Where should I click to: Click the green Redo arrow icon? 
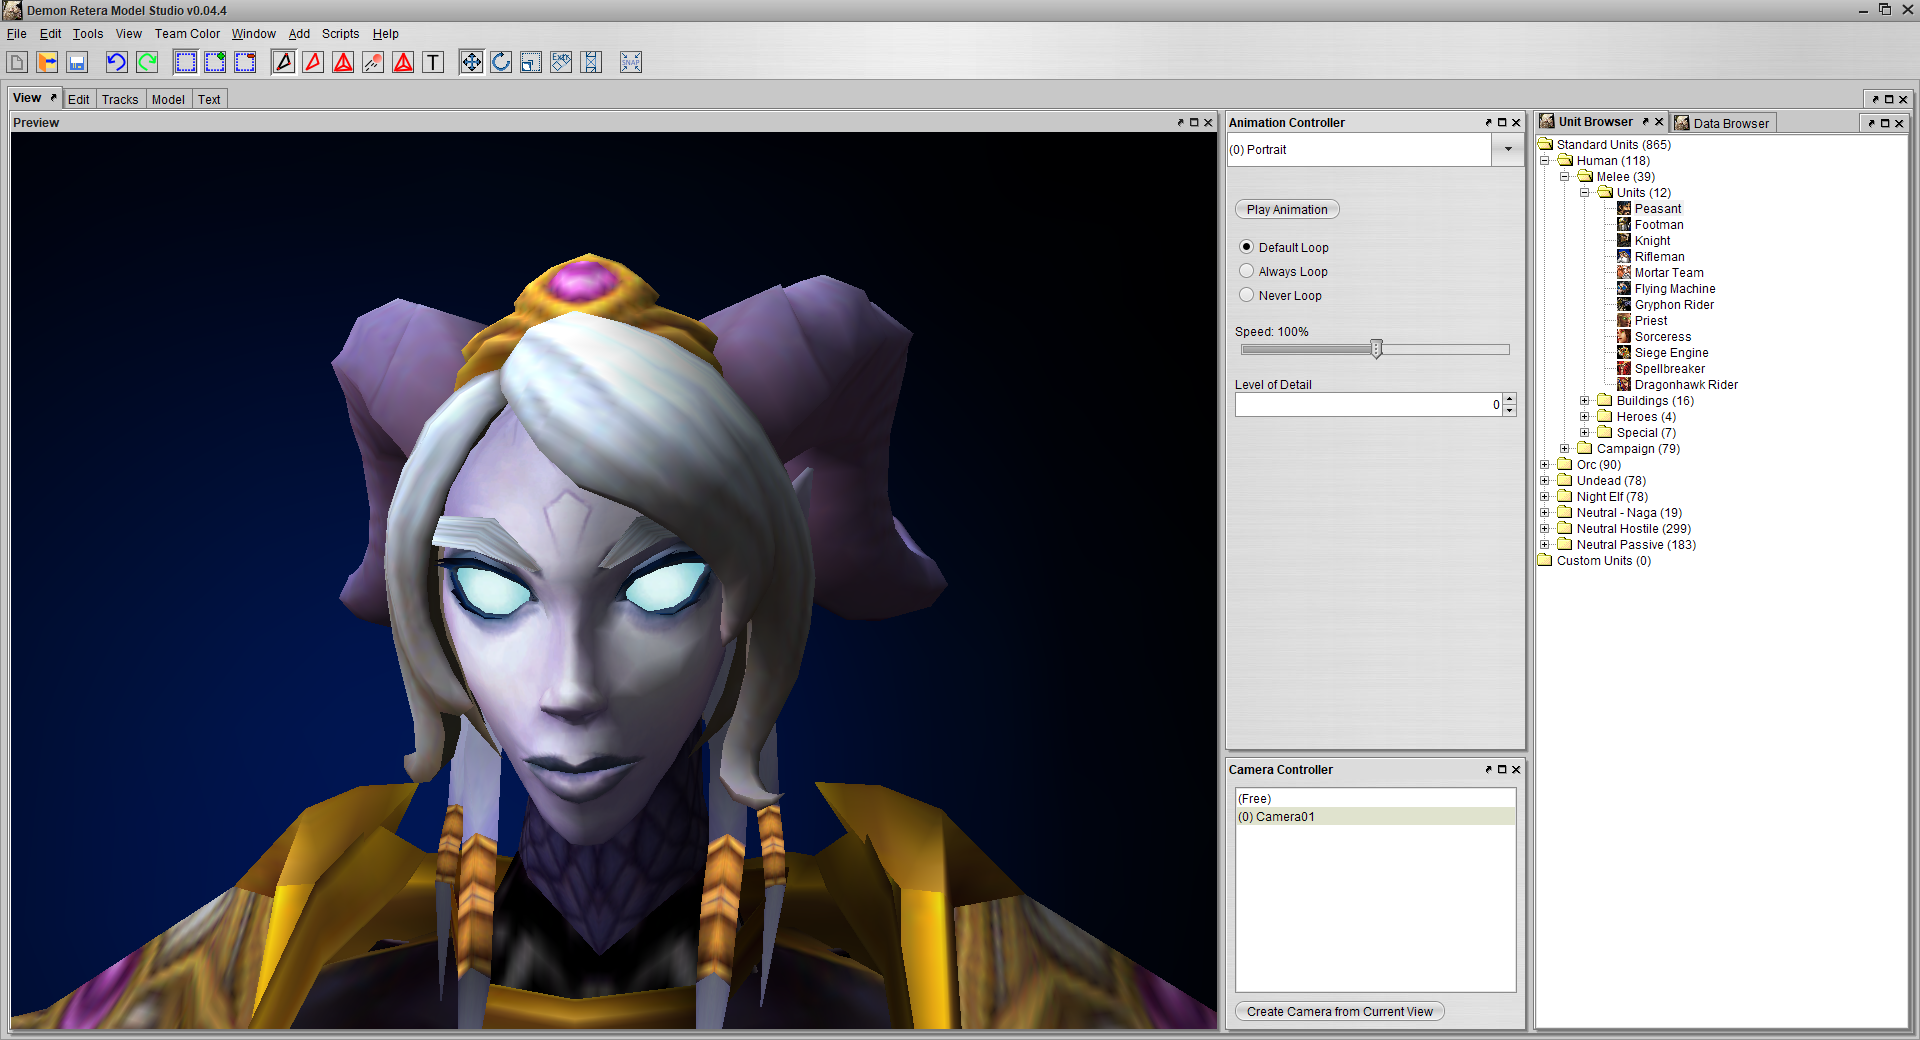pyautogui.click(x=147, y=62)
